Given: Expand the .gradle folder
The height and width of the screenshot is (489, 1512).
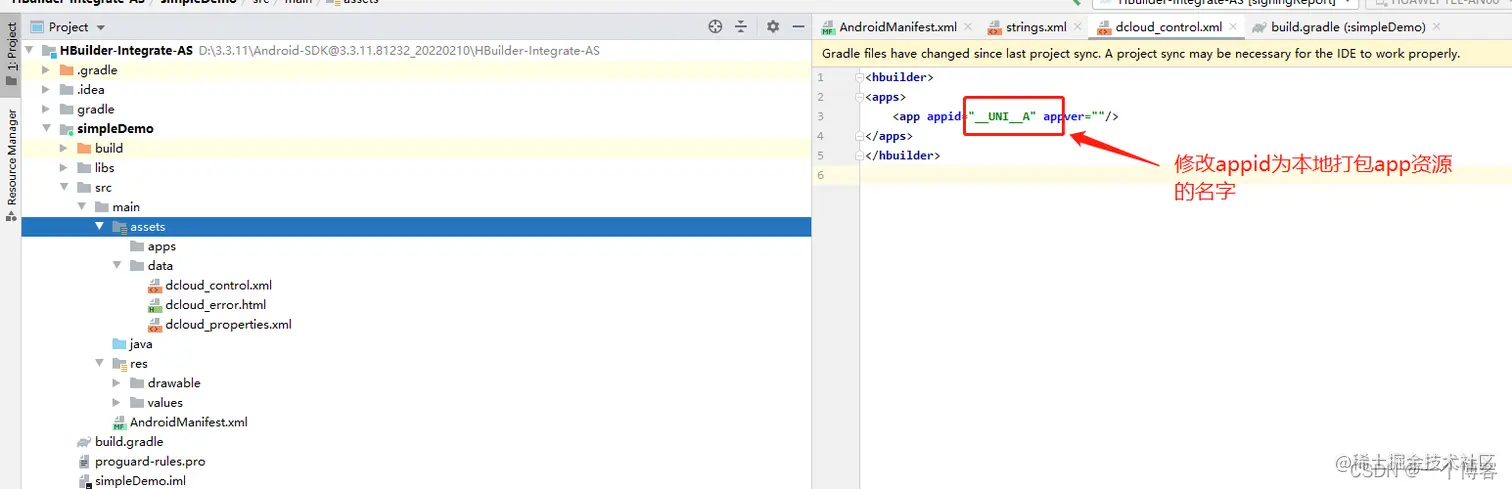Looking at the screenshot, I should click(x=46, y=70).
